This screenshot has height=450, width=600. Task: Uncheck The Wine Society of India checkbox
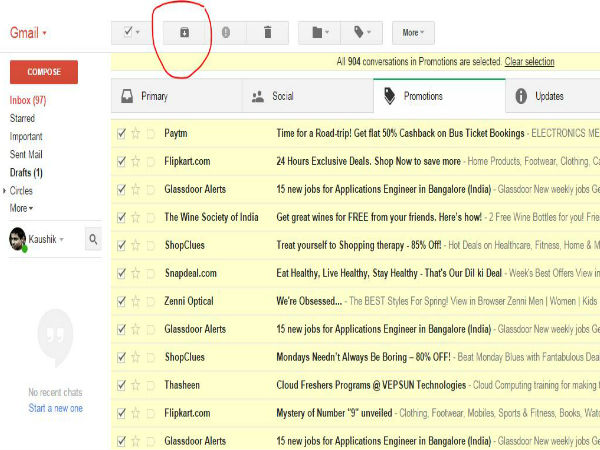tap(121, 217)
